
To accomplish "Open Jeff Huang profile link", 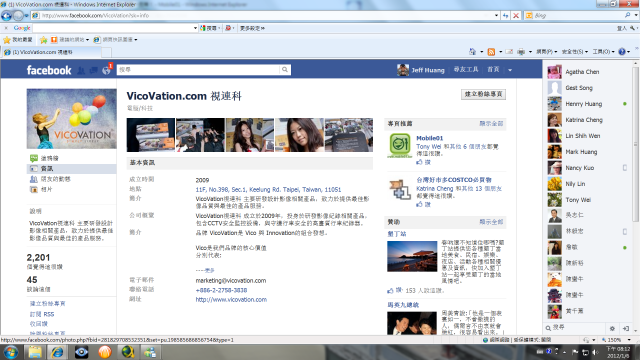I will [428, 70].
